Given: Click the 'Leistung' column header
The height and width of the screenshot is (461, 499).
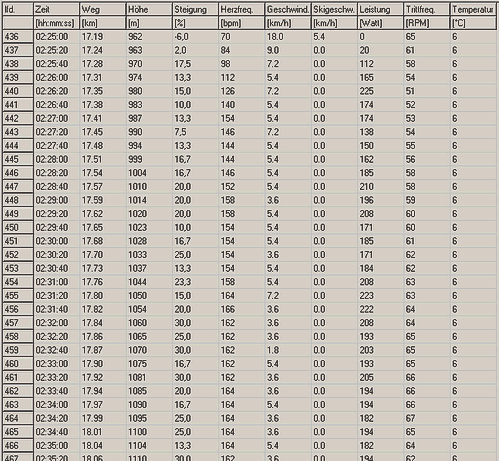Looking at the screenshot, I should [x=381, y=9].
